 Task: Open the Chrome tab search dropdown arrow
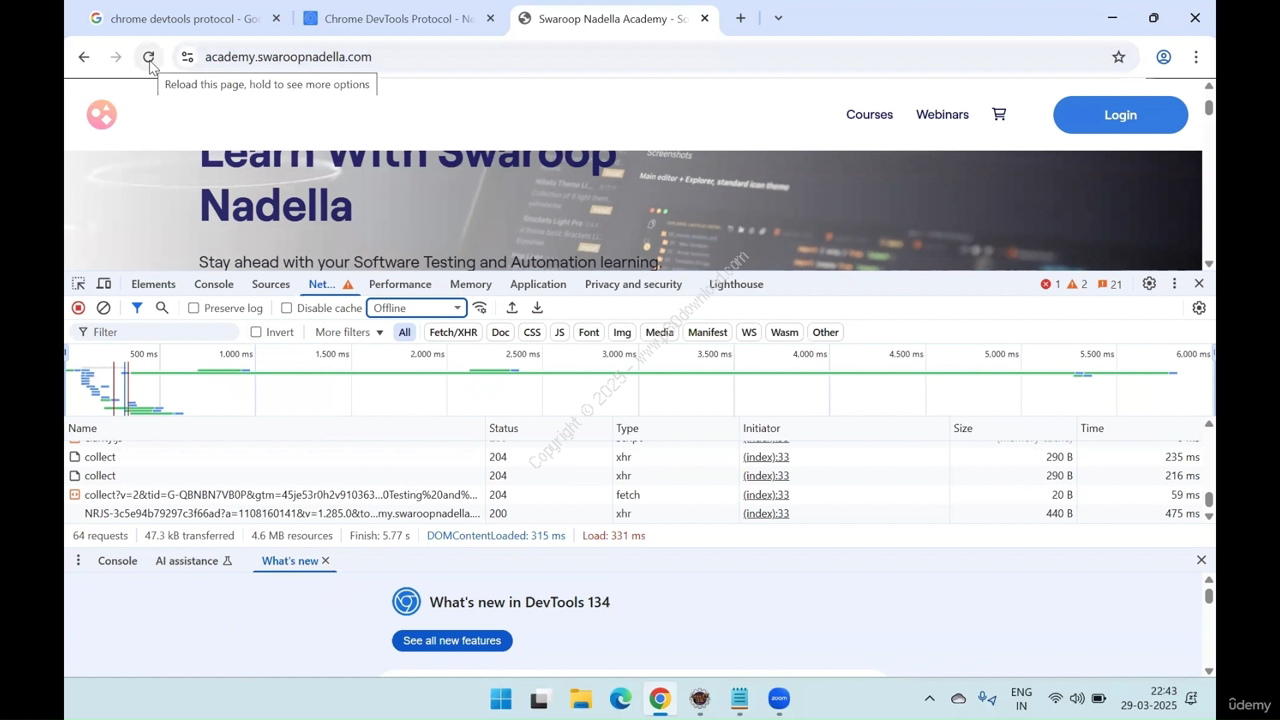[778, 18]
